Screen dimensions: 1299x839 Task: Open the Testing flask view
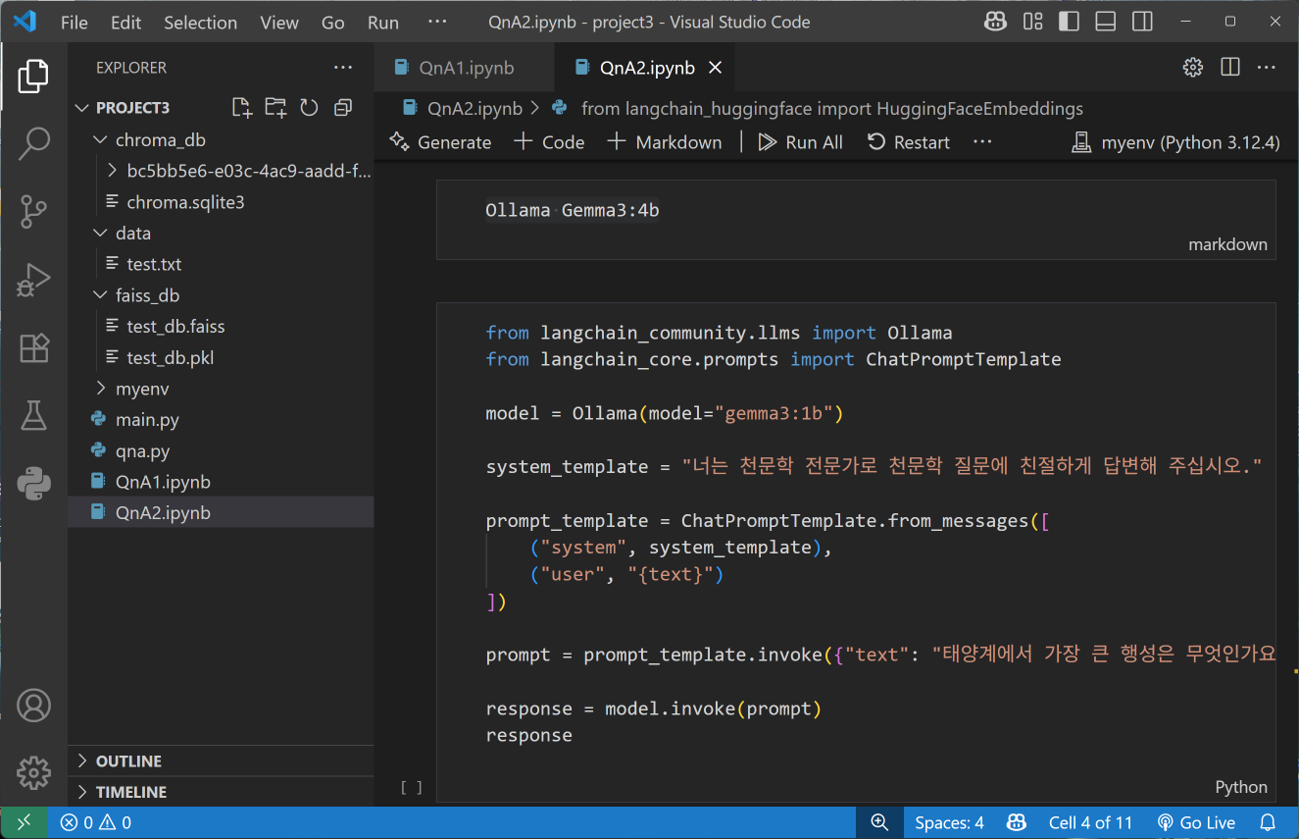point(33,416)
